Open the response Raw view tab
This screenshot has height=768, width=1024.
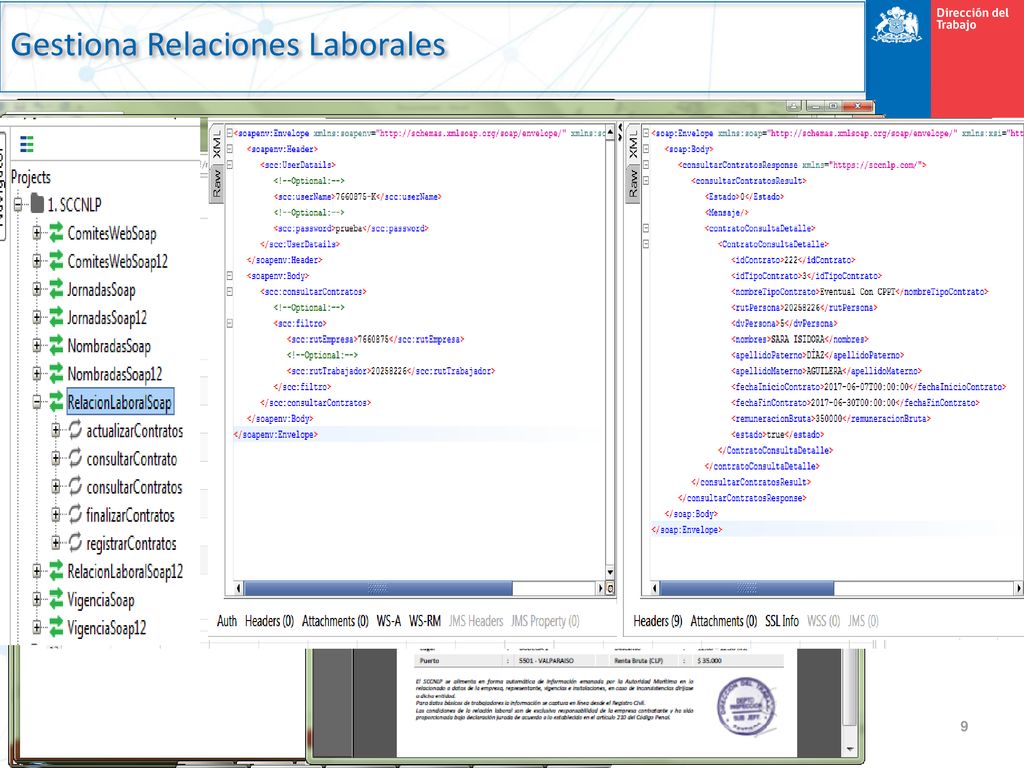[x=633, y=184]
